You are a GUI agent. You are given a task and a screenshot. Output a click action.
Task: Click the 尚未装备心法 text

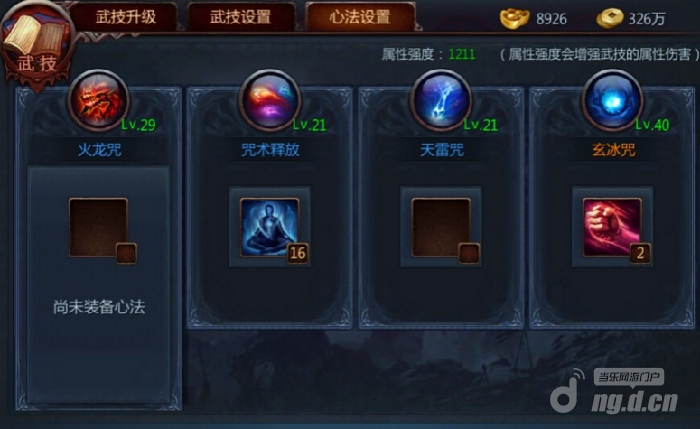point(99,307)
